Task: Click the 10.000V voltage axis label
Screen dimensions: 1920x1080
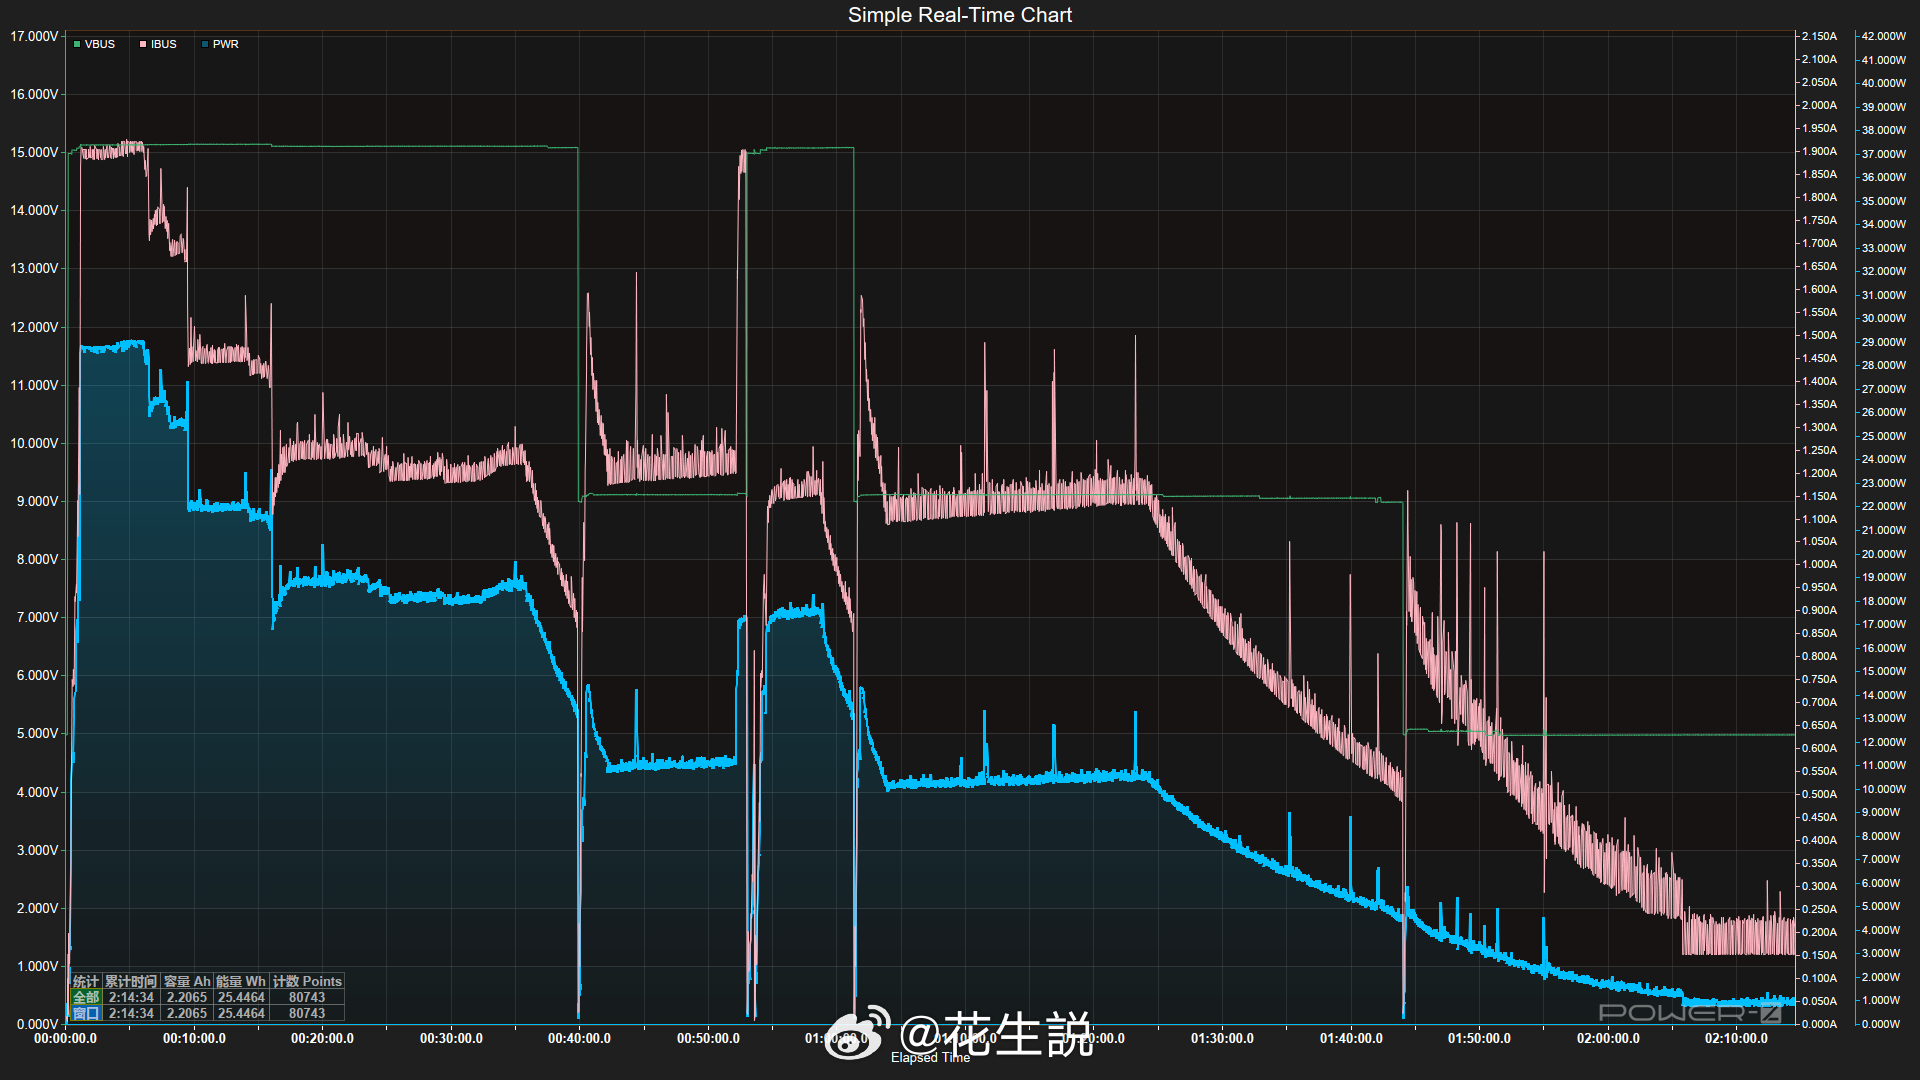Action: [x=34, y=443]
